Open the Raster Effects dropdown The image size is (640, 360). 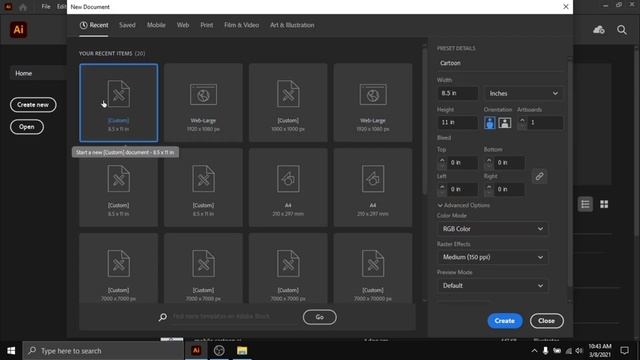[x=493, y=257]
